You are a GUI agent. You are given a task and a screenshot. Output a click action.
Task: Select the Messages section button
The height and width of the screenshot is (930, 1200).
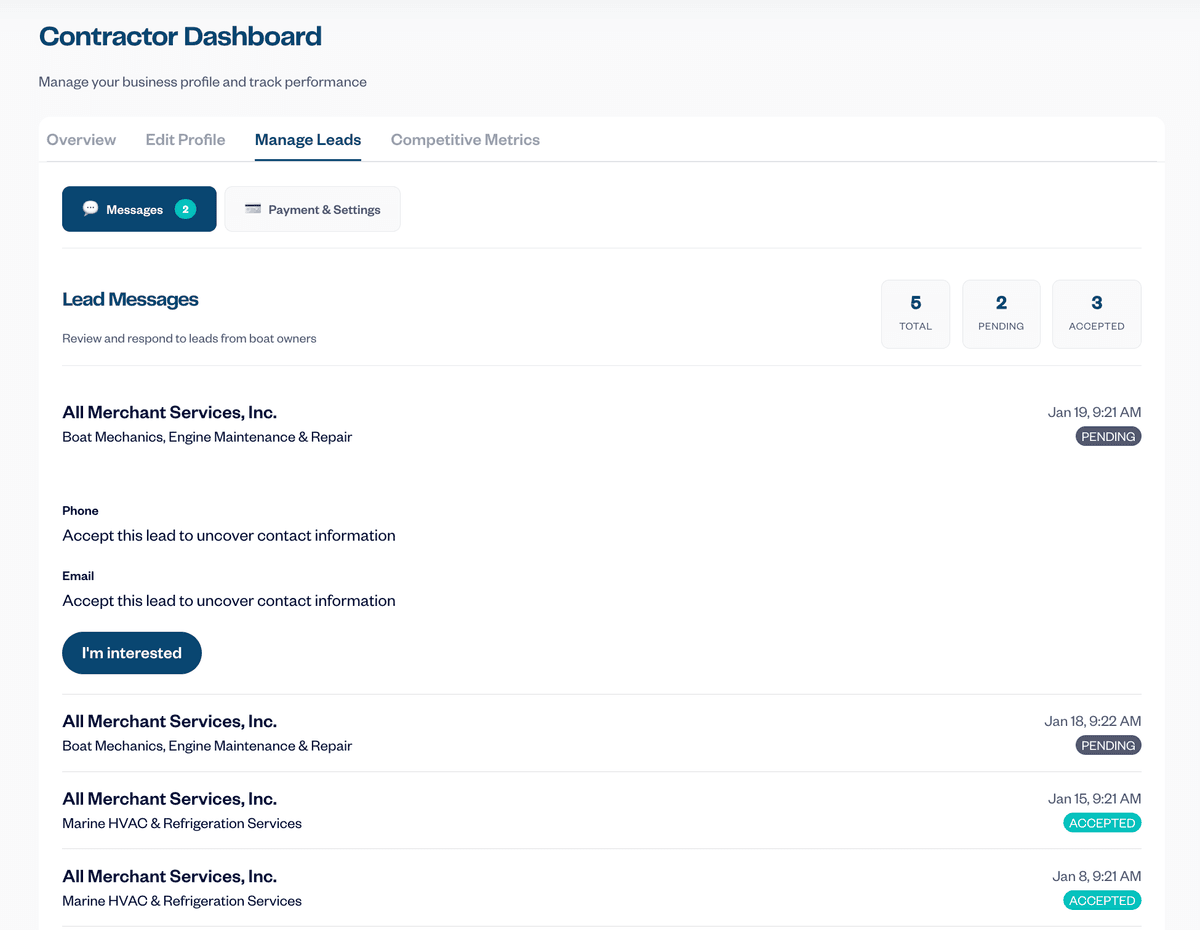tap(139, 209)
